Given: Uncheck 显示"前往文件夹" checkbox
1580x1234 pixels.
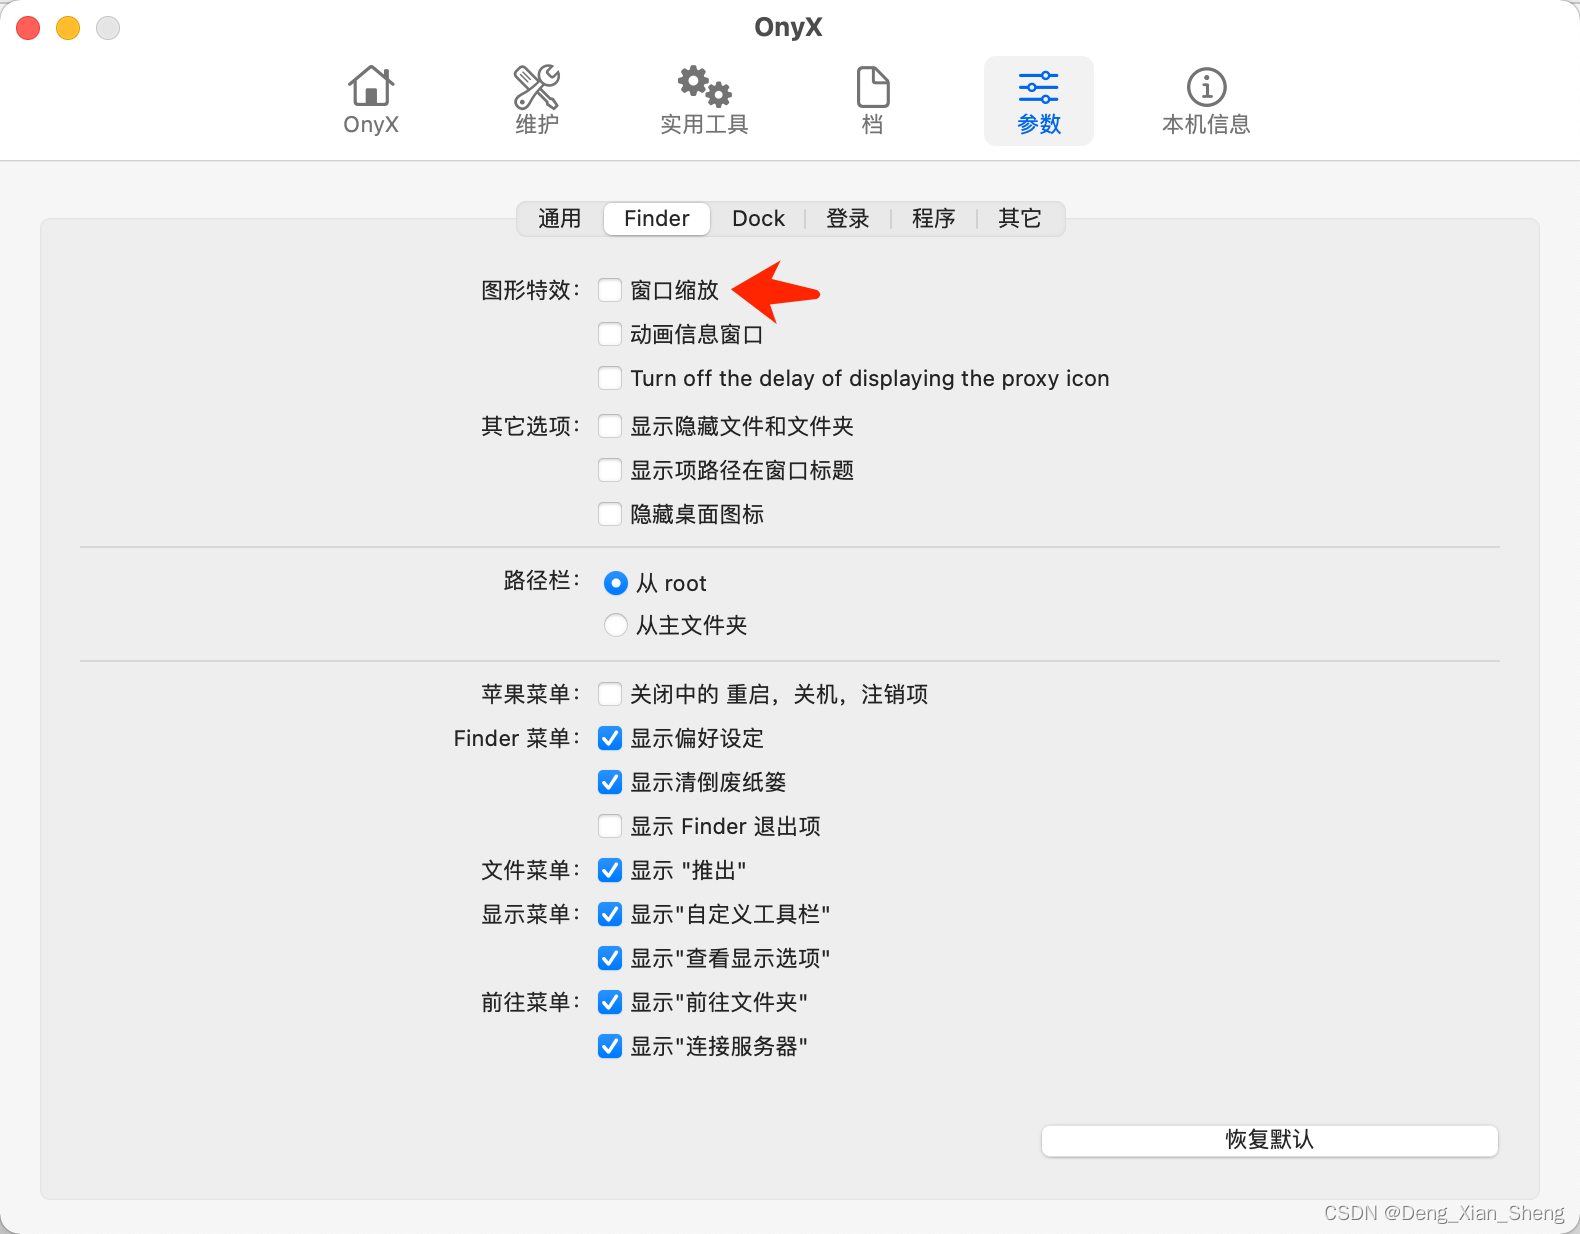Looking at the screenshot, I should (x=610, y=1002).
